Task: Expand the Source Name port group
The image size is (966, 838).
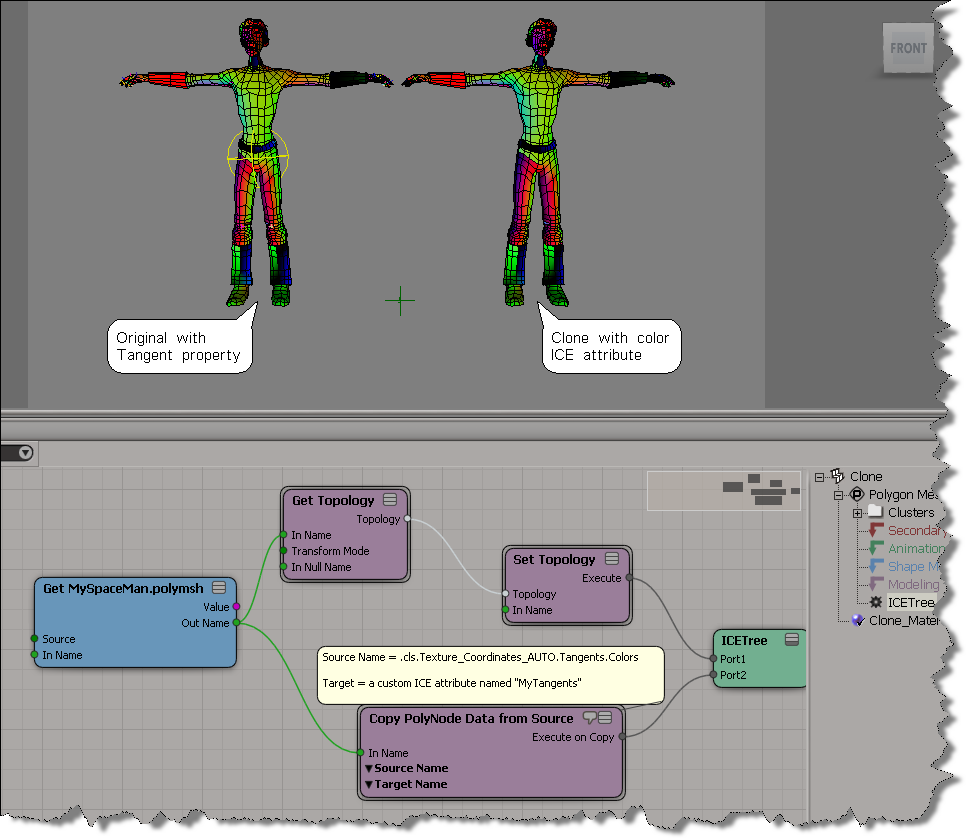Action: click(369, 768)
